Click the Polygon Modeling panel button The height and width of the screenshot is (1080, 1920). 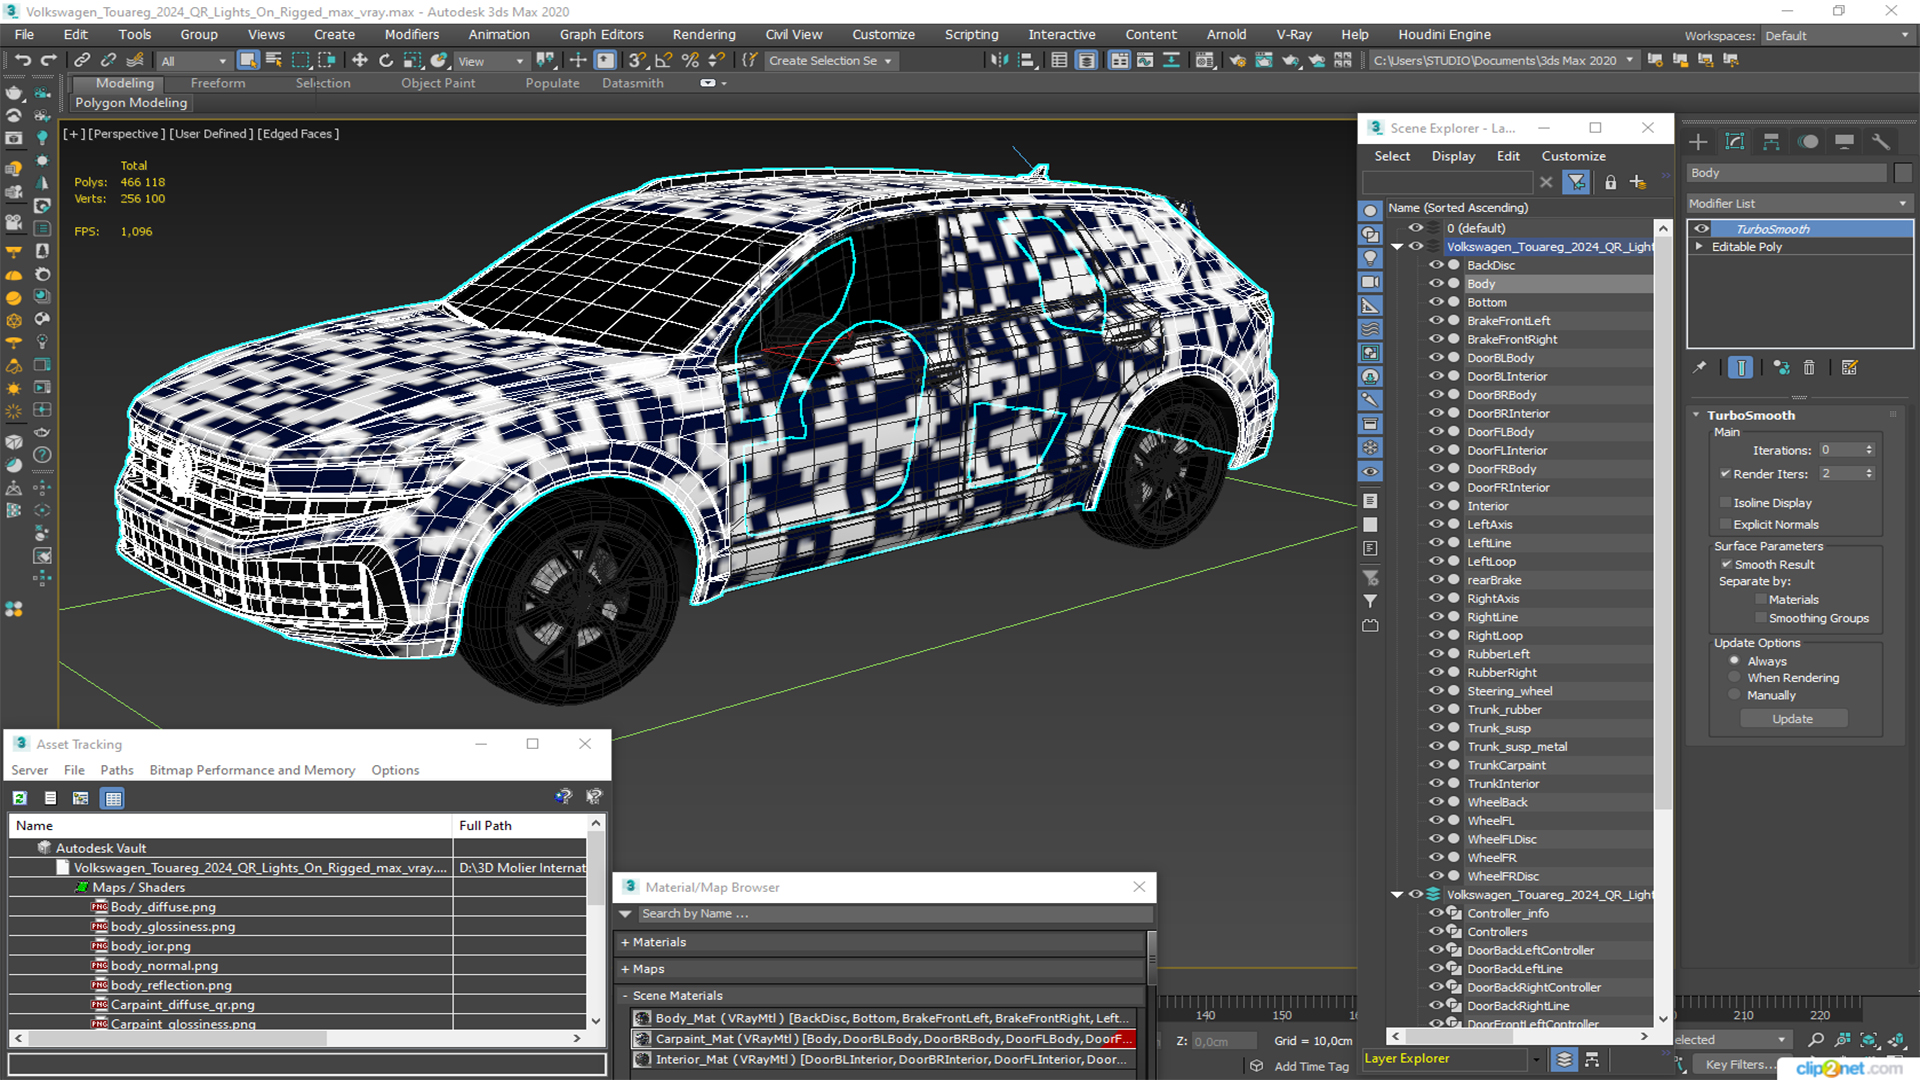(131, 103)
